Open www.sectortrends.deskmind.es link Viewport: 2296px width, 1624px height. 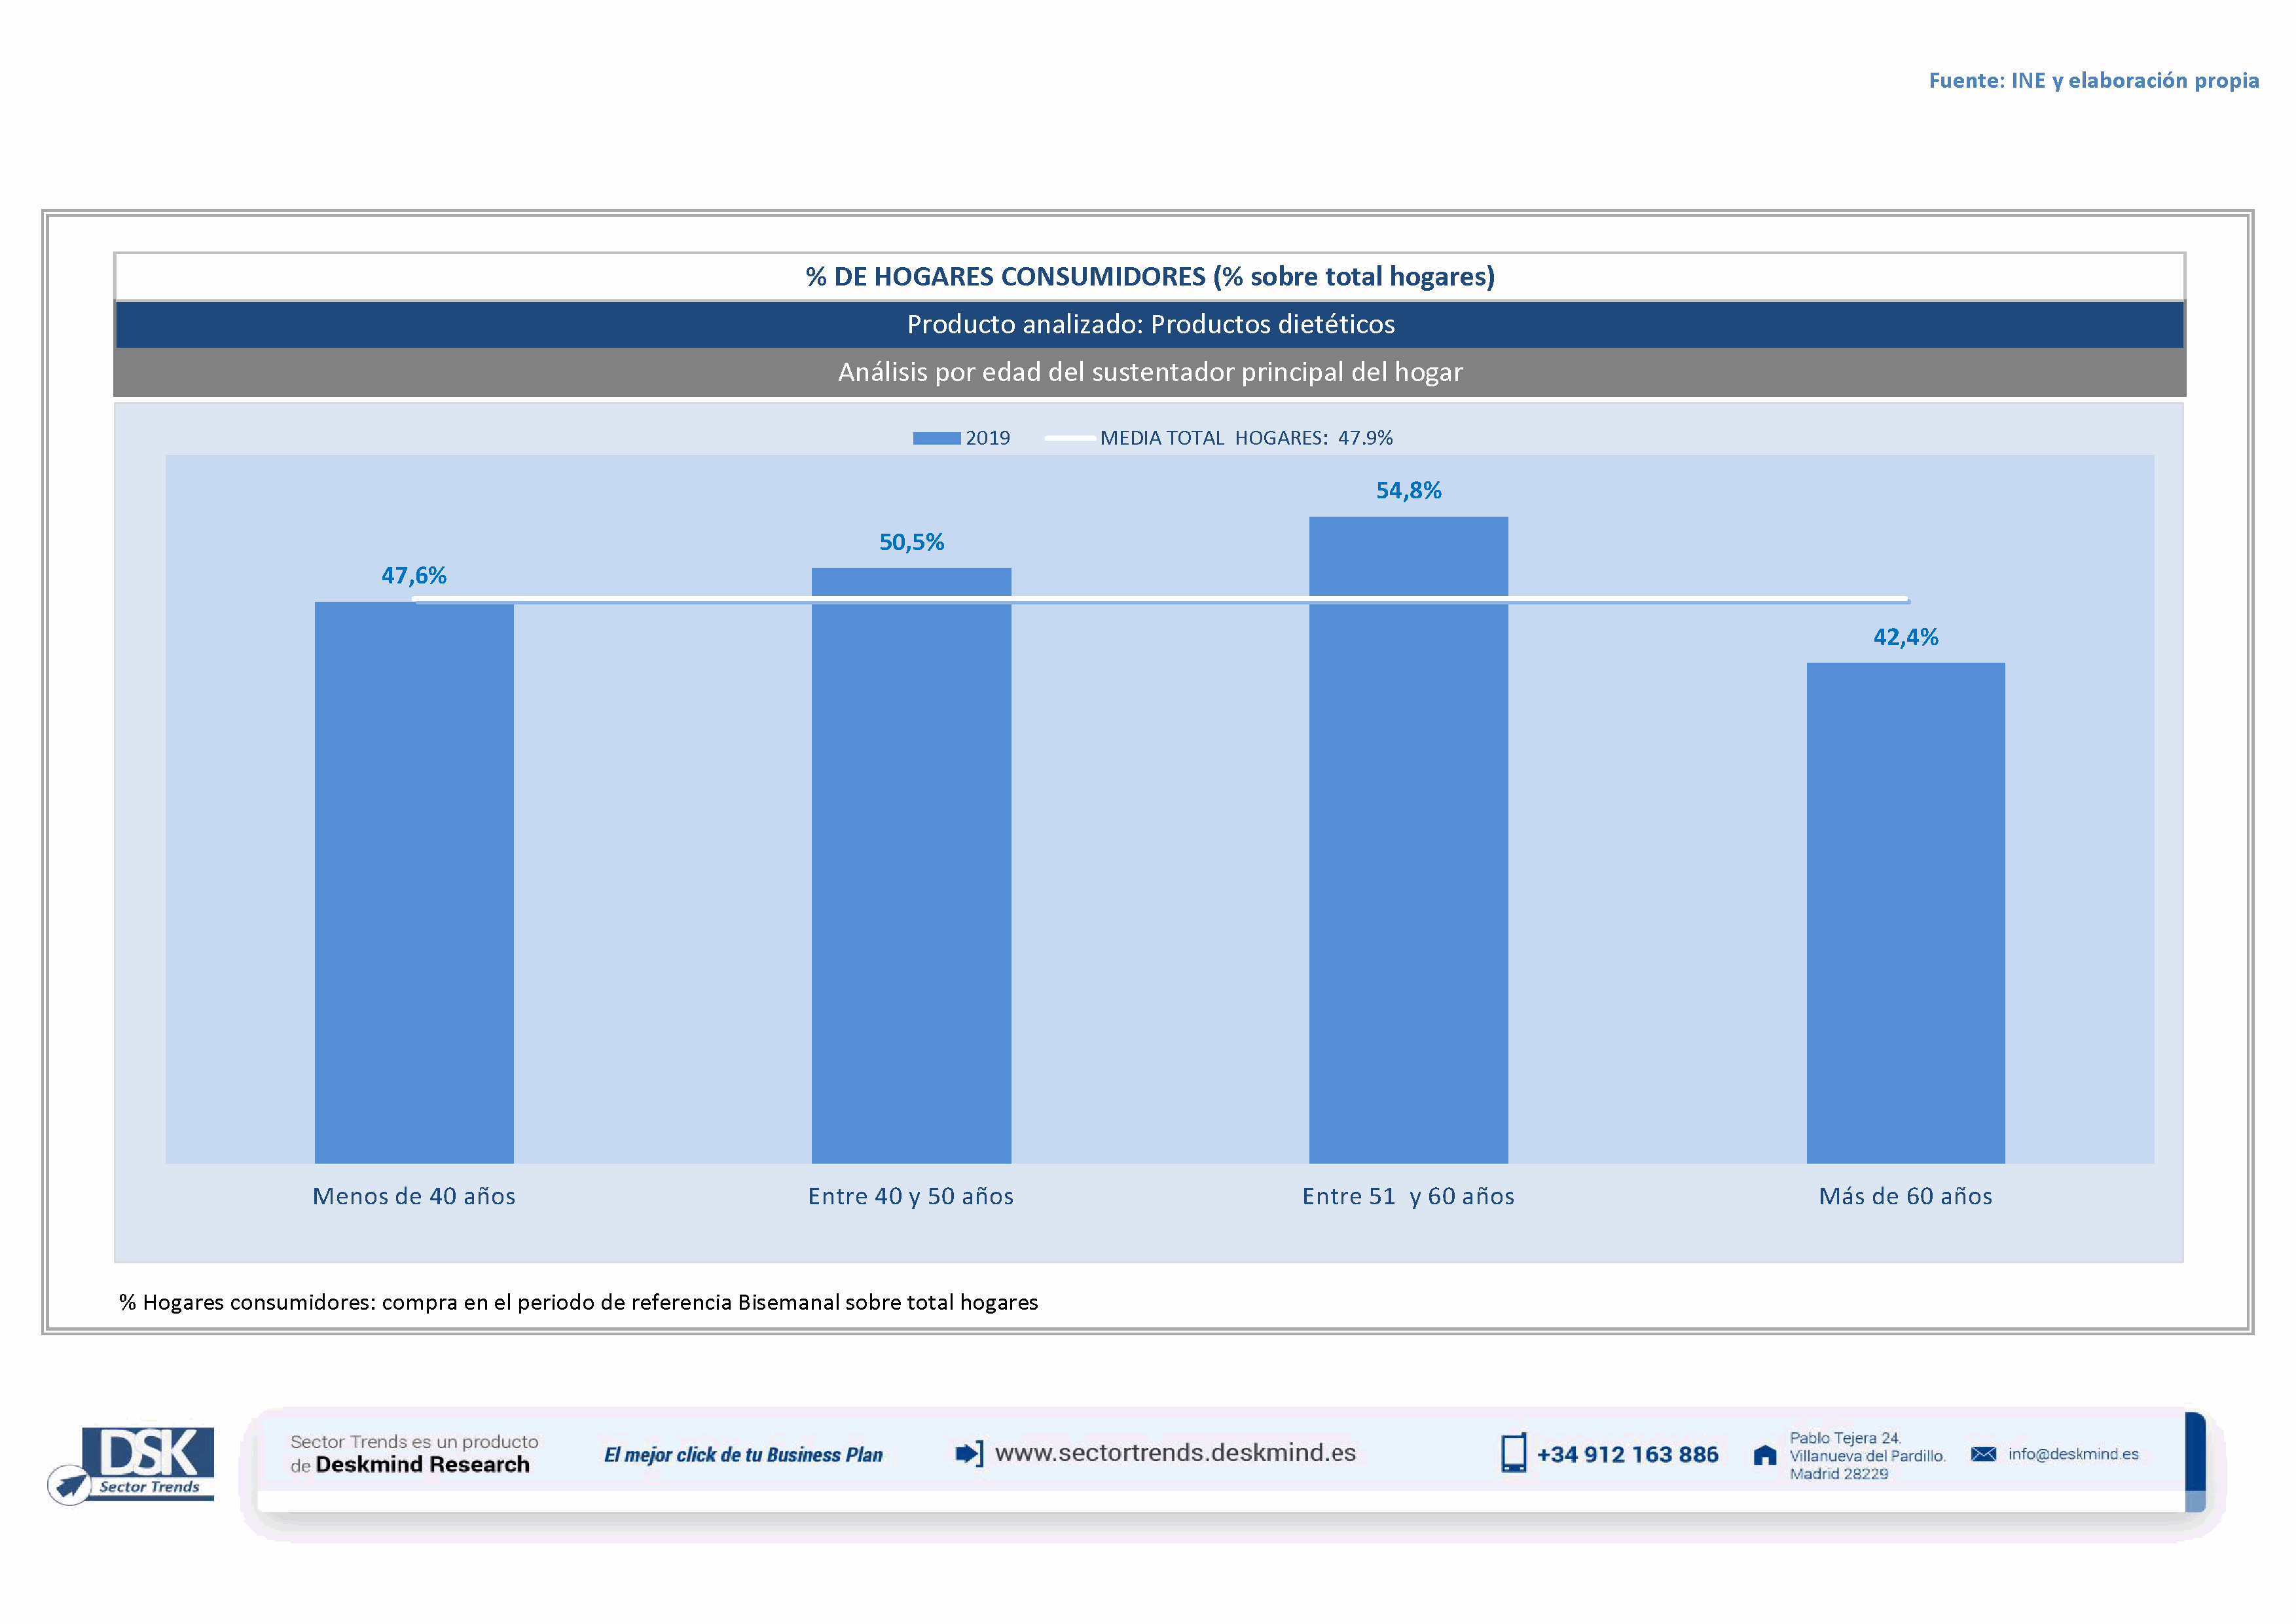(x=1175, y=1453)
